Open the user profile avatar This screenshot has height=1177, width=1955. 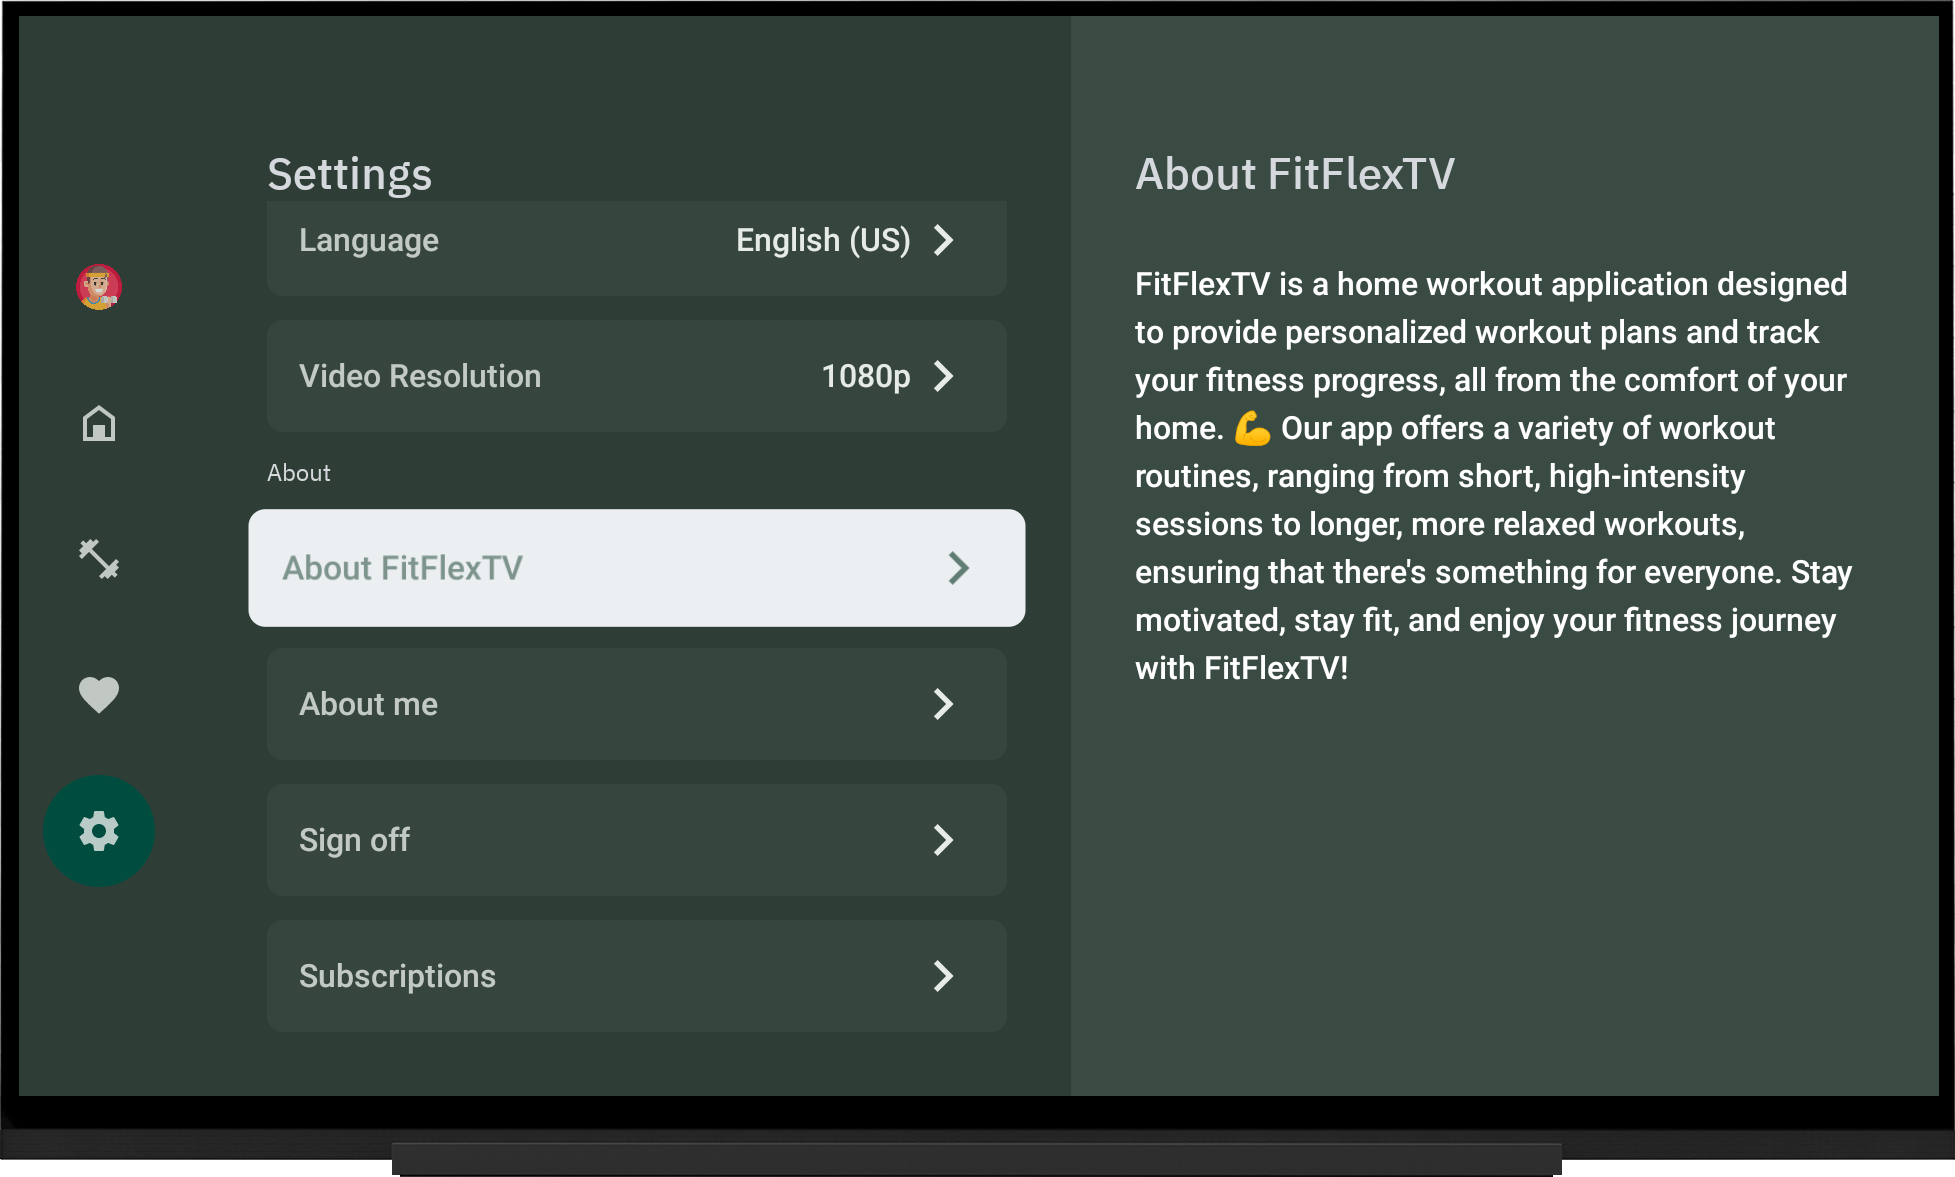(x=99, y=287)
